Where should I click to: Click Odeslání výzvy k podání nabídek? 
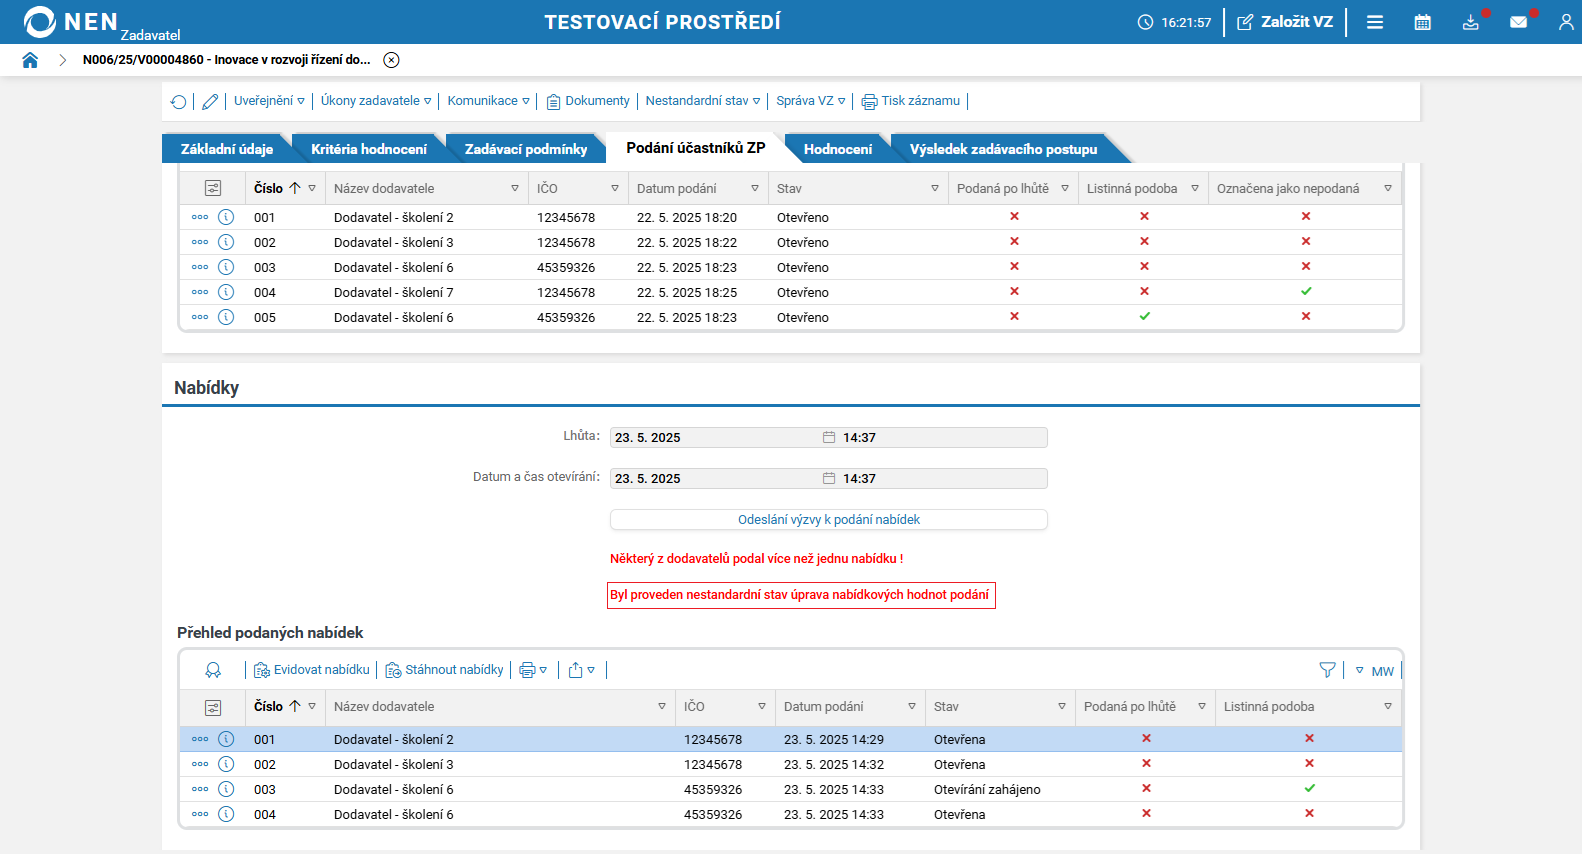(828, 520)
